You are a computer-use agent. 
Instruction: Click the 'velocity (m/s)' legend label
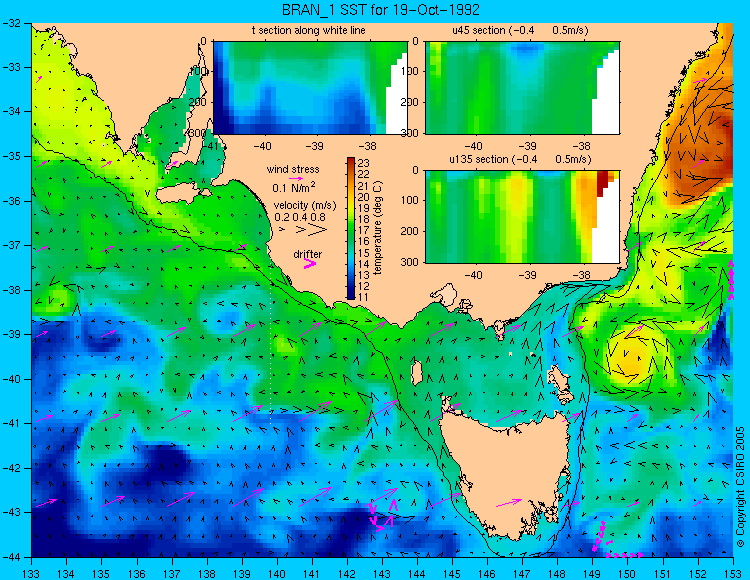coord(305,206)
